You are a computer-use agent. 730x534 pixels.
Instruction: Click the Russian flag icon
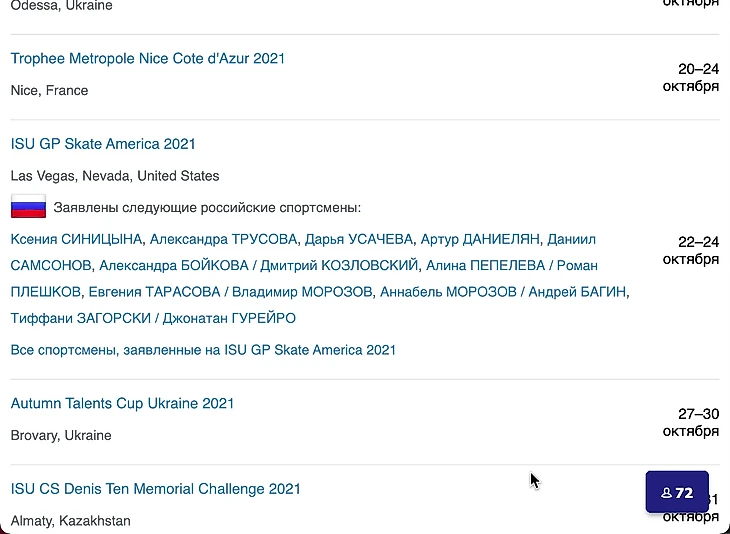point(28,207)
